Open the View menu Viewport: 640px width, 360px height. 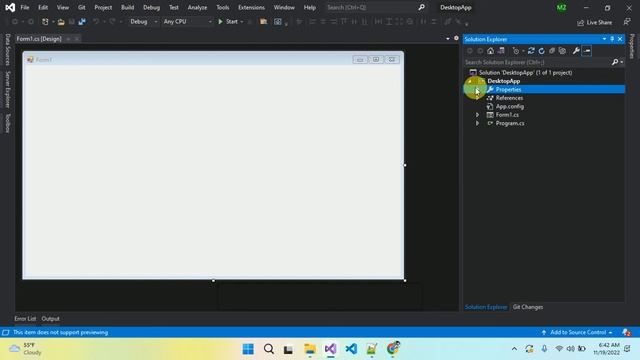click(62, 7)
